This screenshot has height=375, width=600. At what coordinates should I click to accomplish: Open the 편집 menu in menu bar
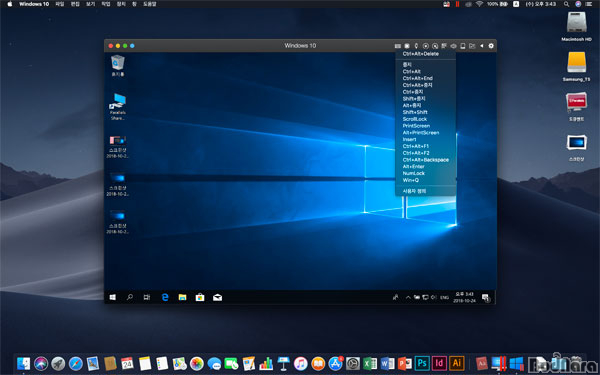tap(75, 4)
